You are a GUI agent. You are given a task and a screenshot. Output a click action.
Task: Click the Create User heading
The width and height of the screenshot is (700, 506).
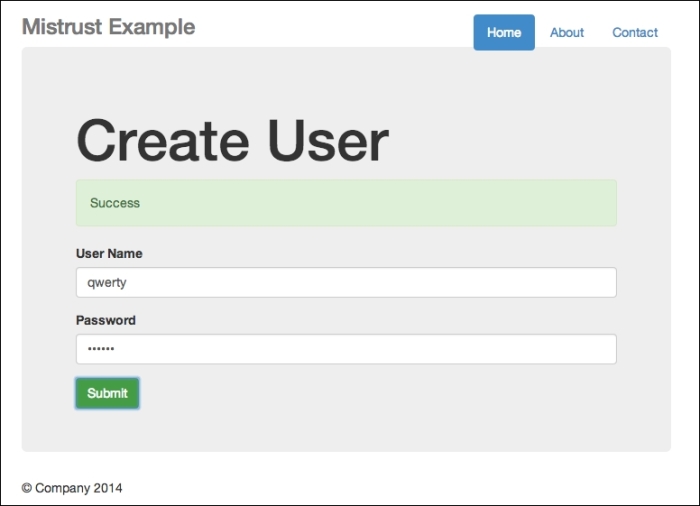tap(232, 141)
